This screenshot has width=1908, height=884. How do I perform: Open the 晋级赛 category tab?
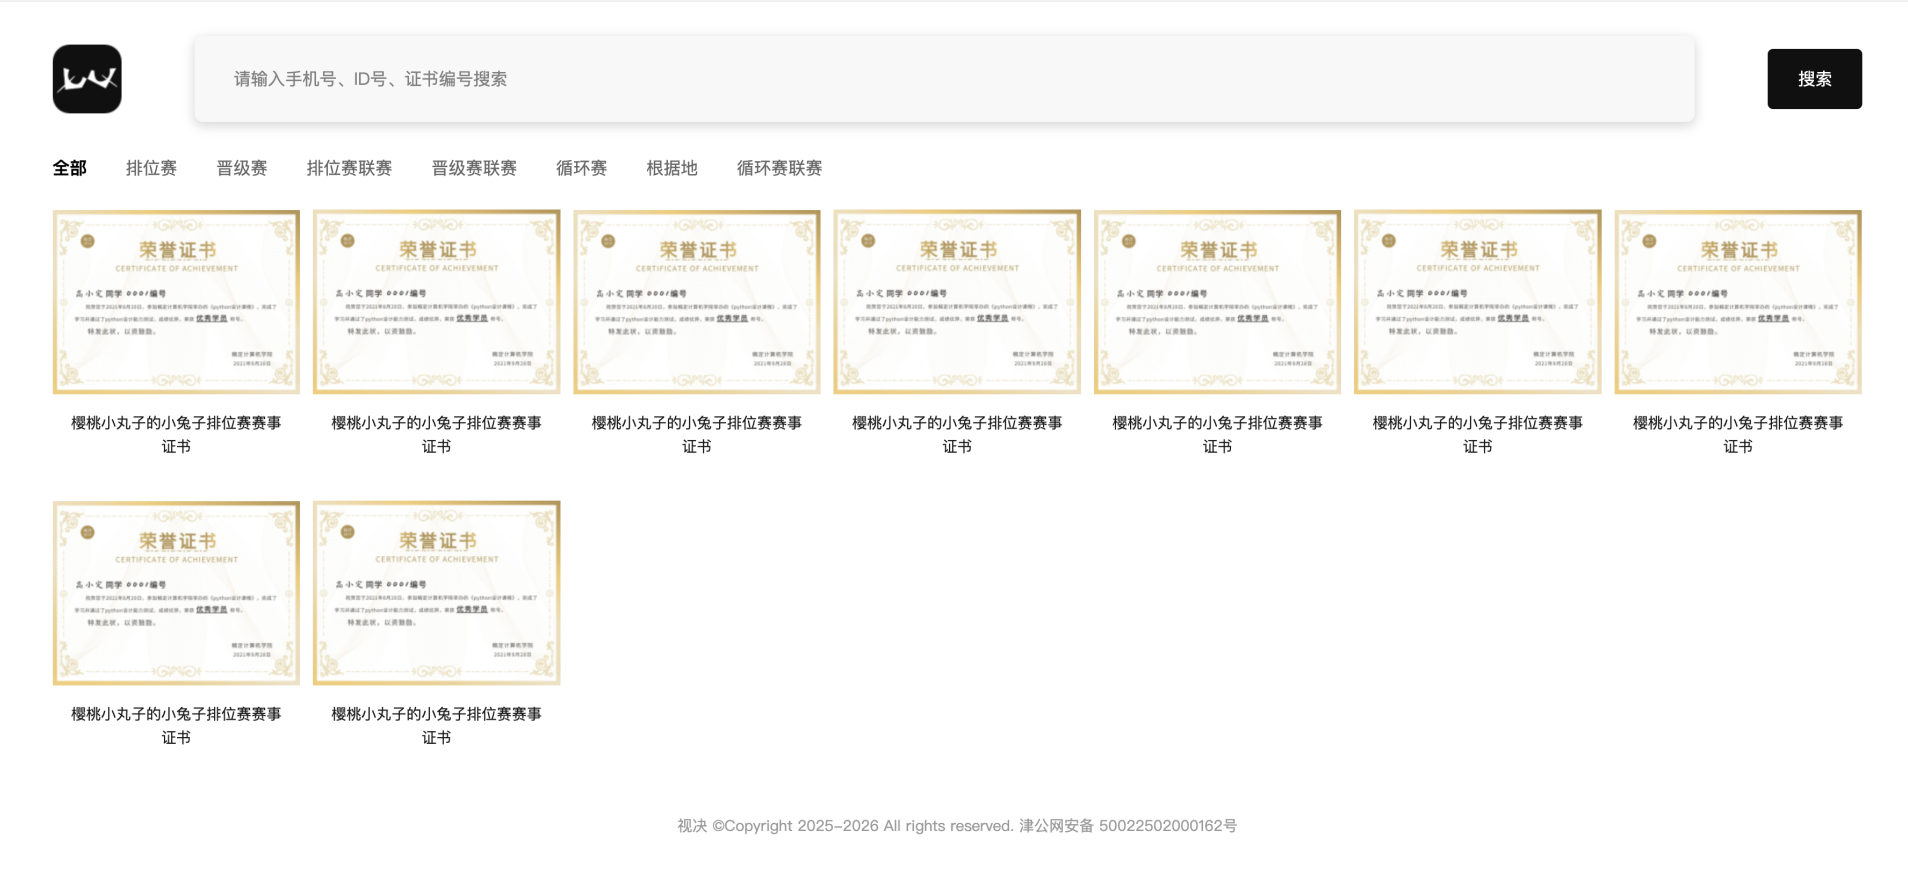point(242,168)
